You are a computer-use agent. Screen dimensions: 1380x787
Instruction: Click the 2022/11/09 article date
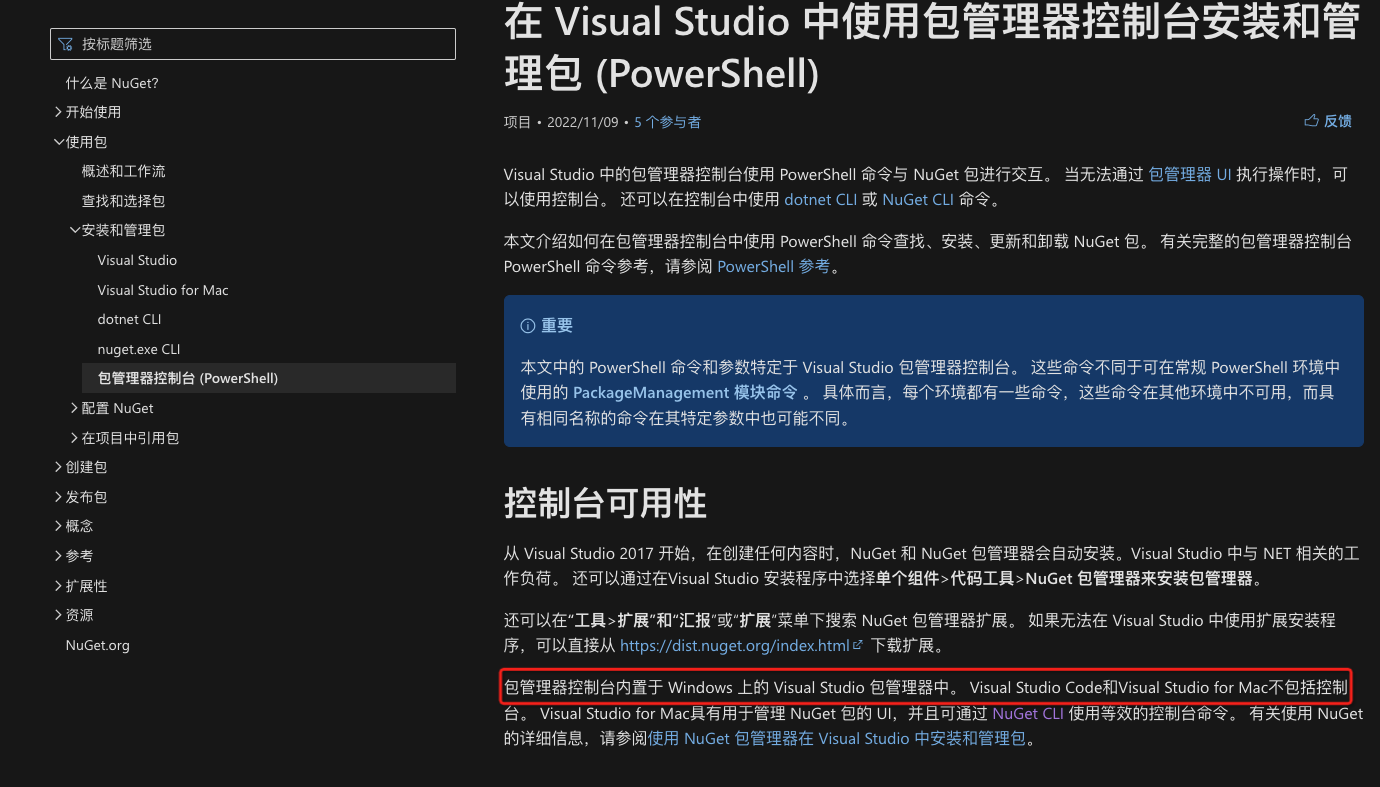[583, 122]
